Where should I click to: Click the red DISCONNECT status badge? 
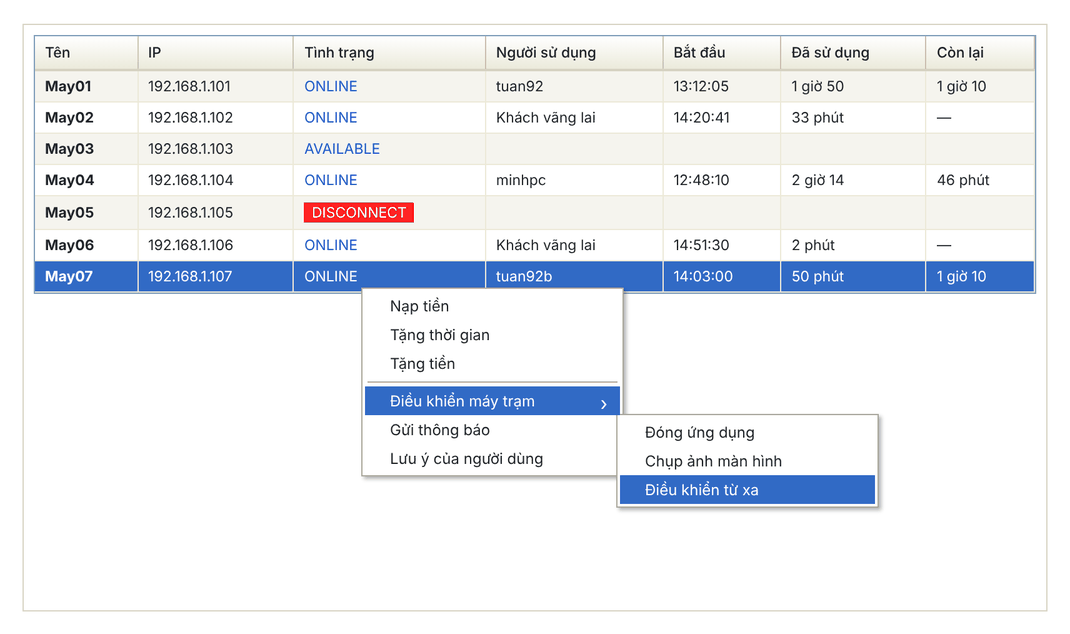(359, 212)
